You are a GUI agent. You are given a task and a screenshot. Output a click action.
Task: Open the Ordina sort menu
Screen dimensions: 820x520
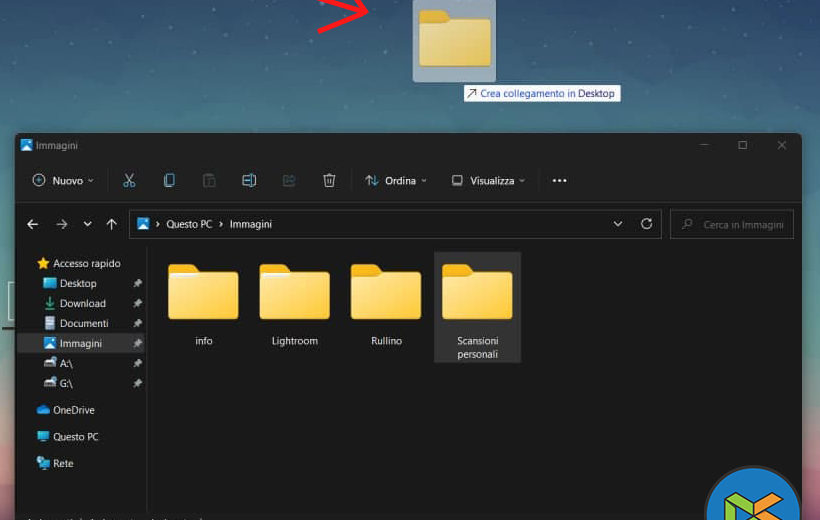(396, 180)
